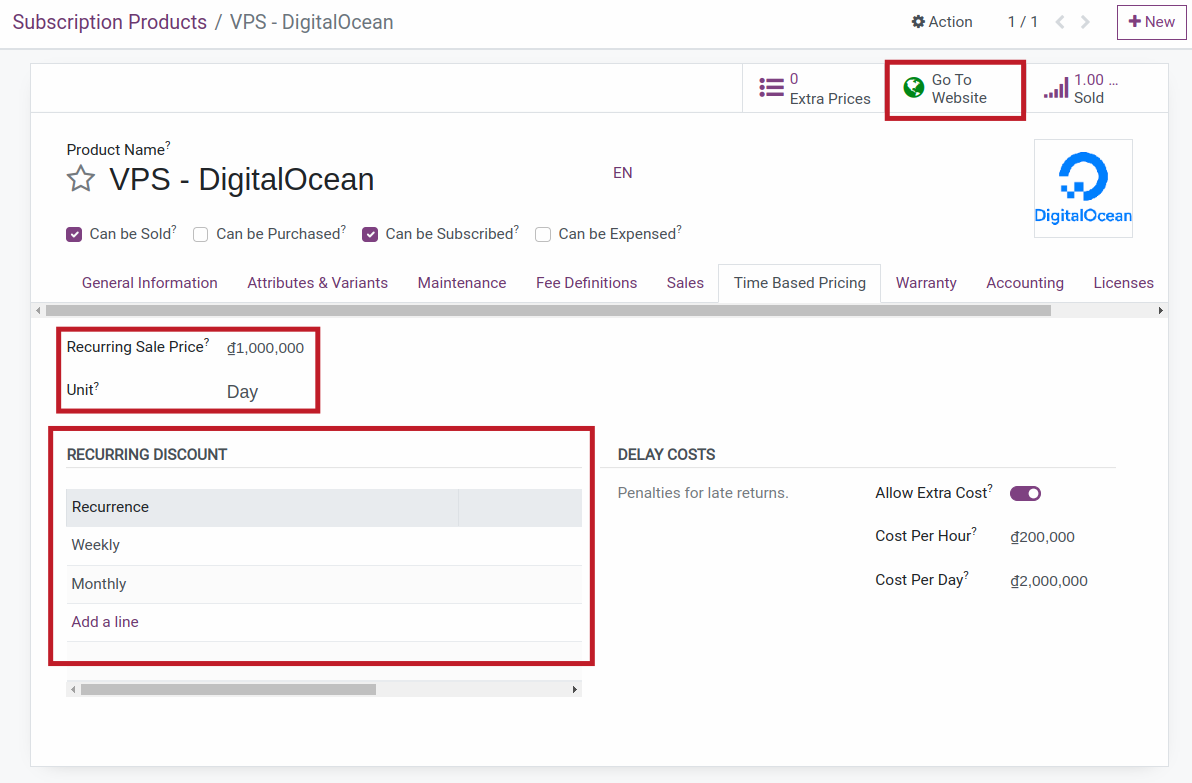Select the Monthly recurrence row

324,584
